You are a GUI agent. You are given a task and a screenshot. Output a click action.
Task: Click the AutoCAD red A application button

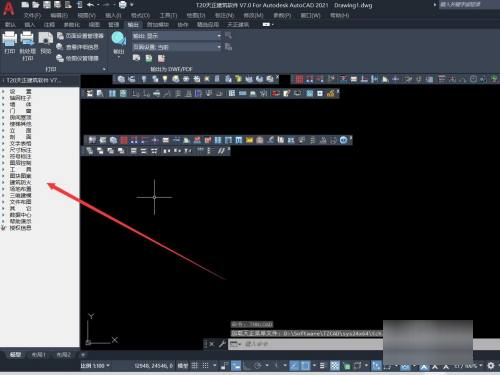[8, 8]
